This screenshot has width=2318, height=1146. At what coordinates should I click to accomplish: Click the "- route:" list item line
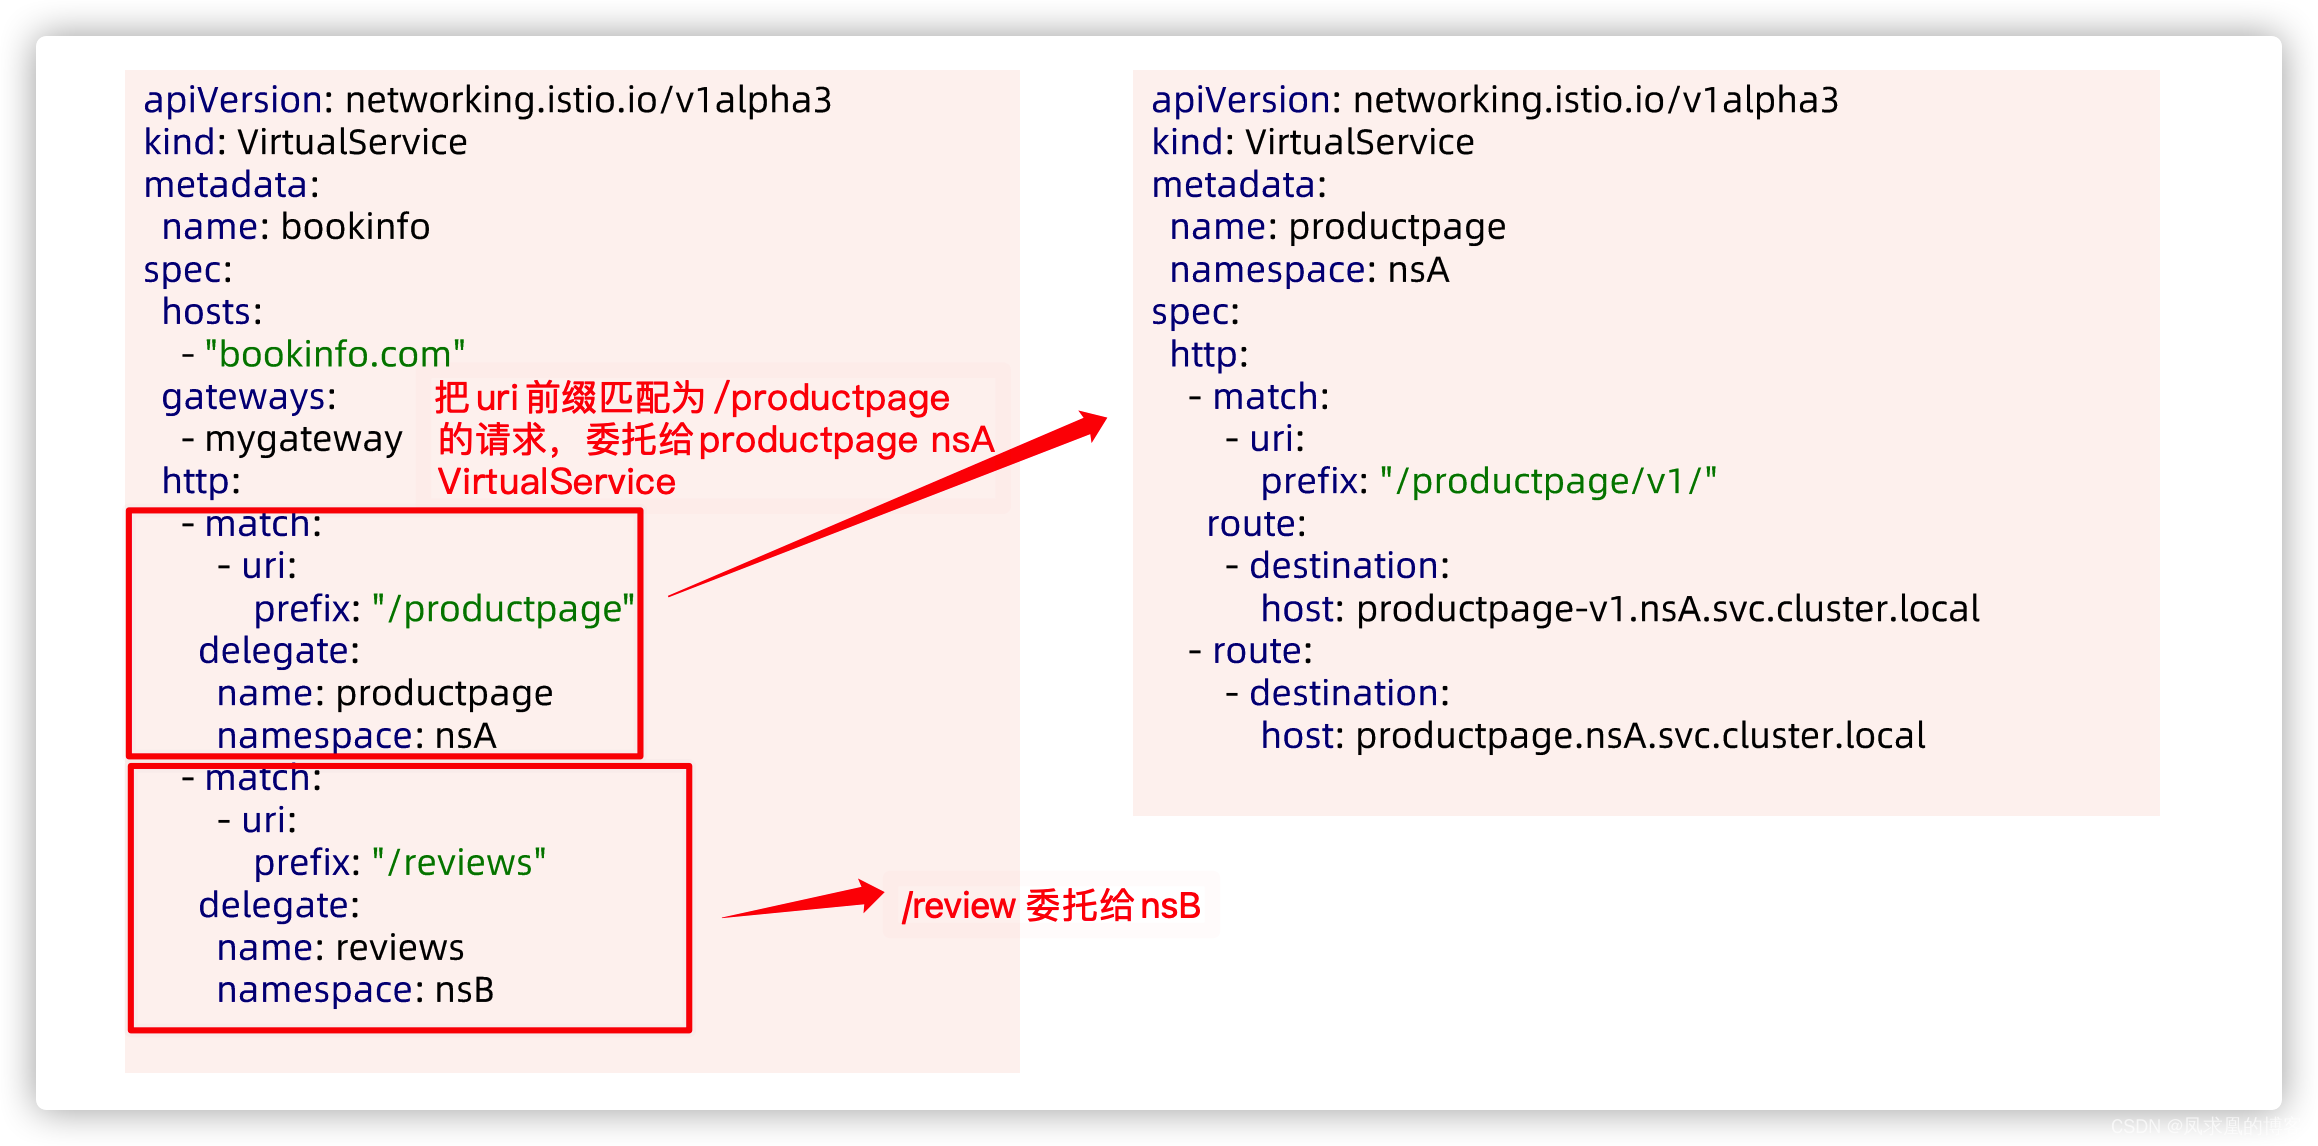(x=1250, y=651)
